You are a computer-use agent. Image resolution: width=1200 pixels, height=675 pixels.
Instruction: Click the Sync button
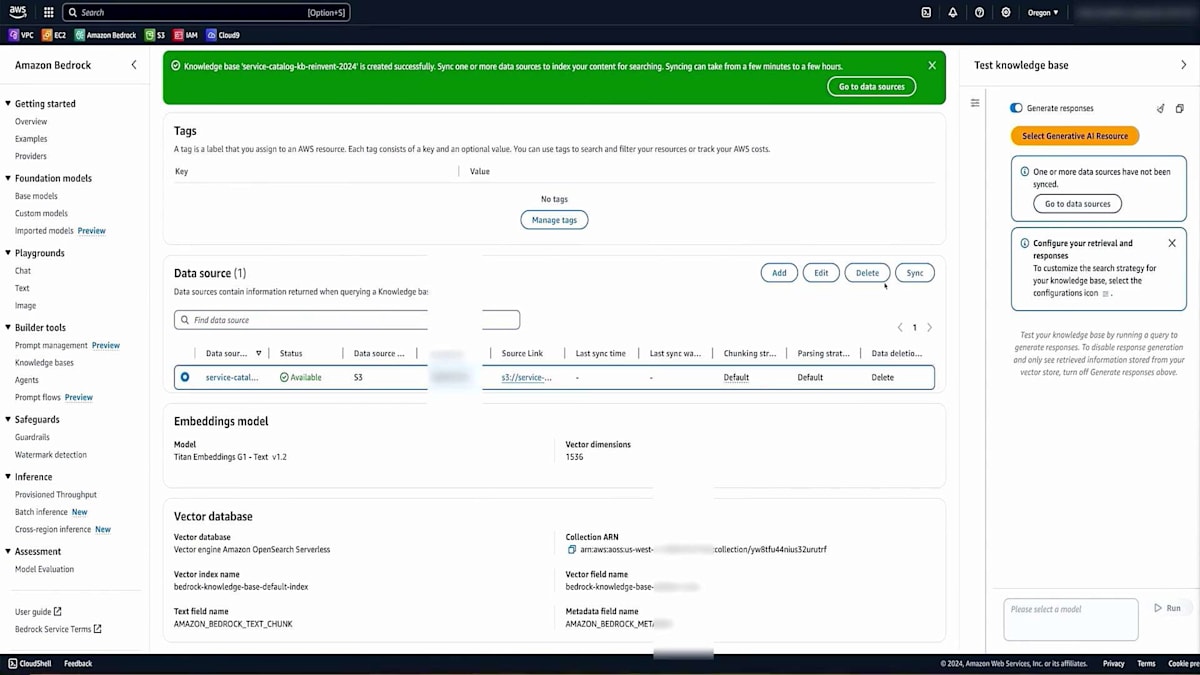[x=915, y=273]
